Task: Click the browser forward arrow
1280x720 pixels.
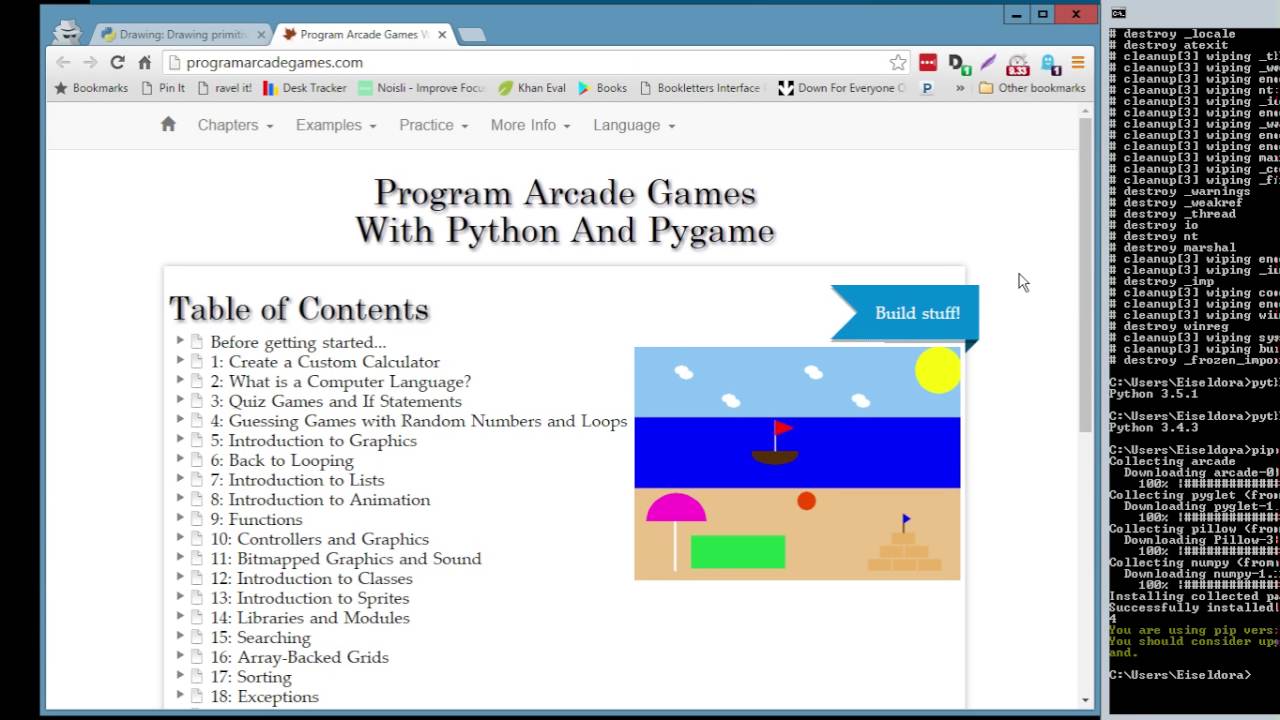Action: click(90, 62)
